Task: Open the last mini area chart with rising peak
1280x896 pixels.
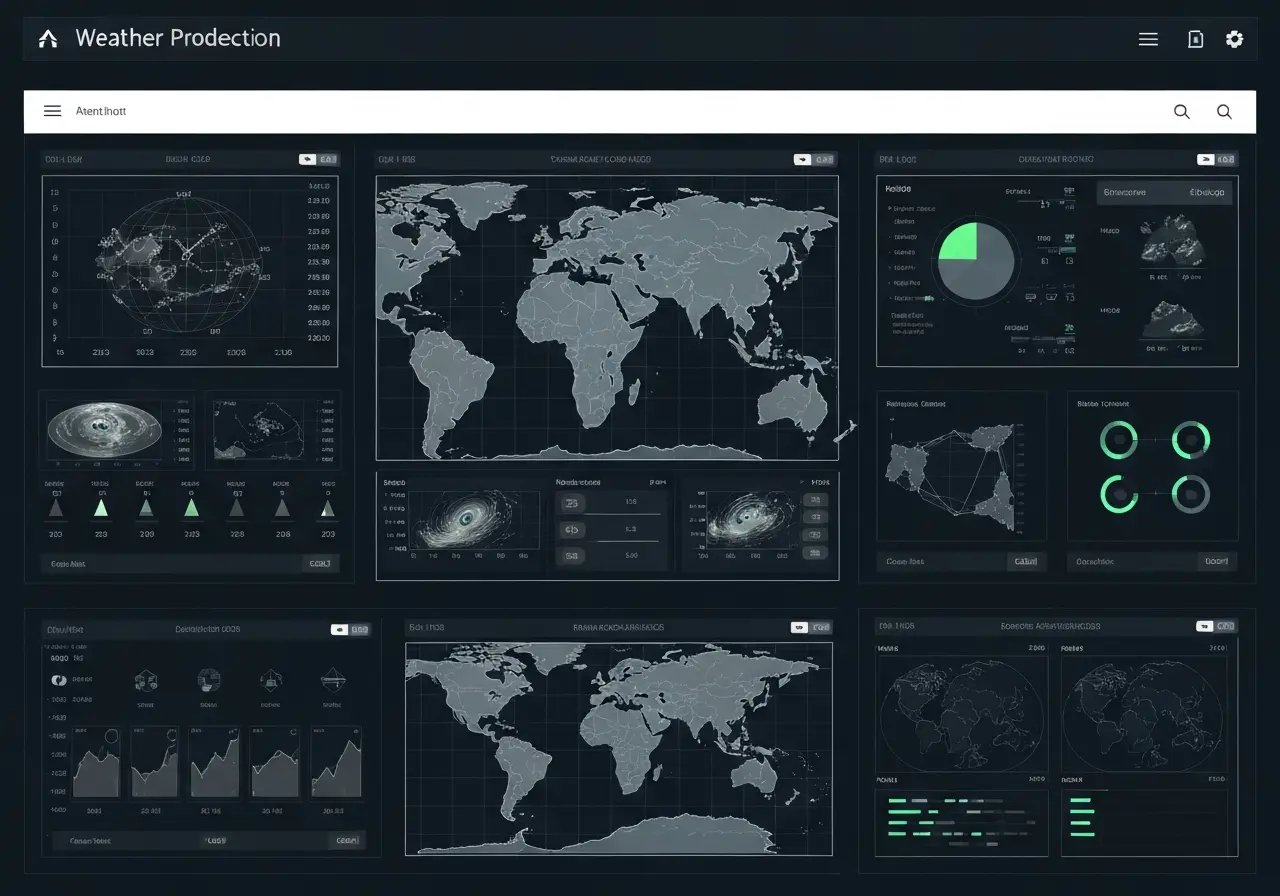Action: coord(336,762)
